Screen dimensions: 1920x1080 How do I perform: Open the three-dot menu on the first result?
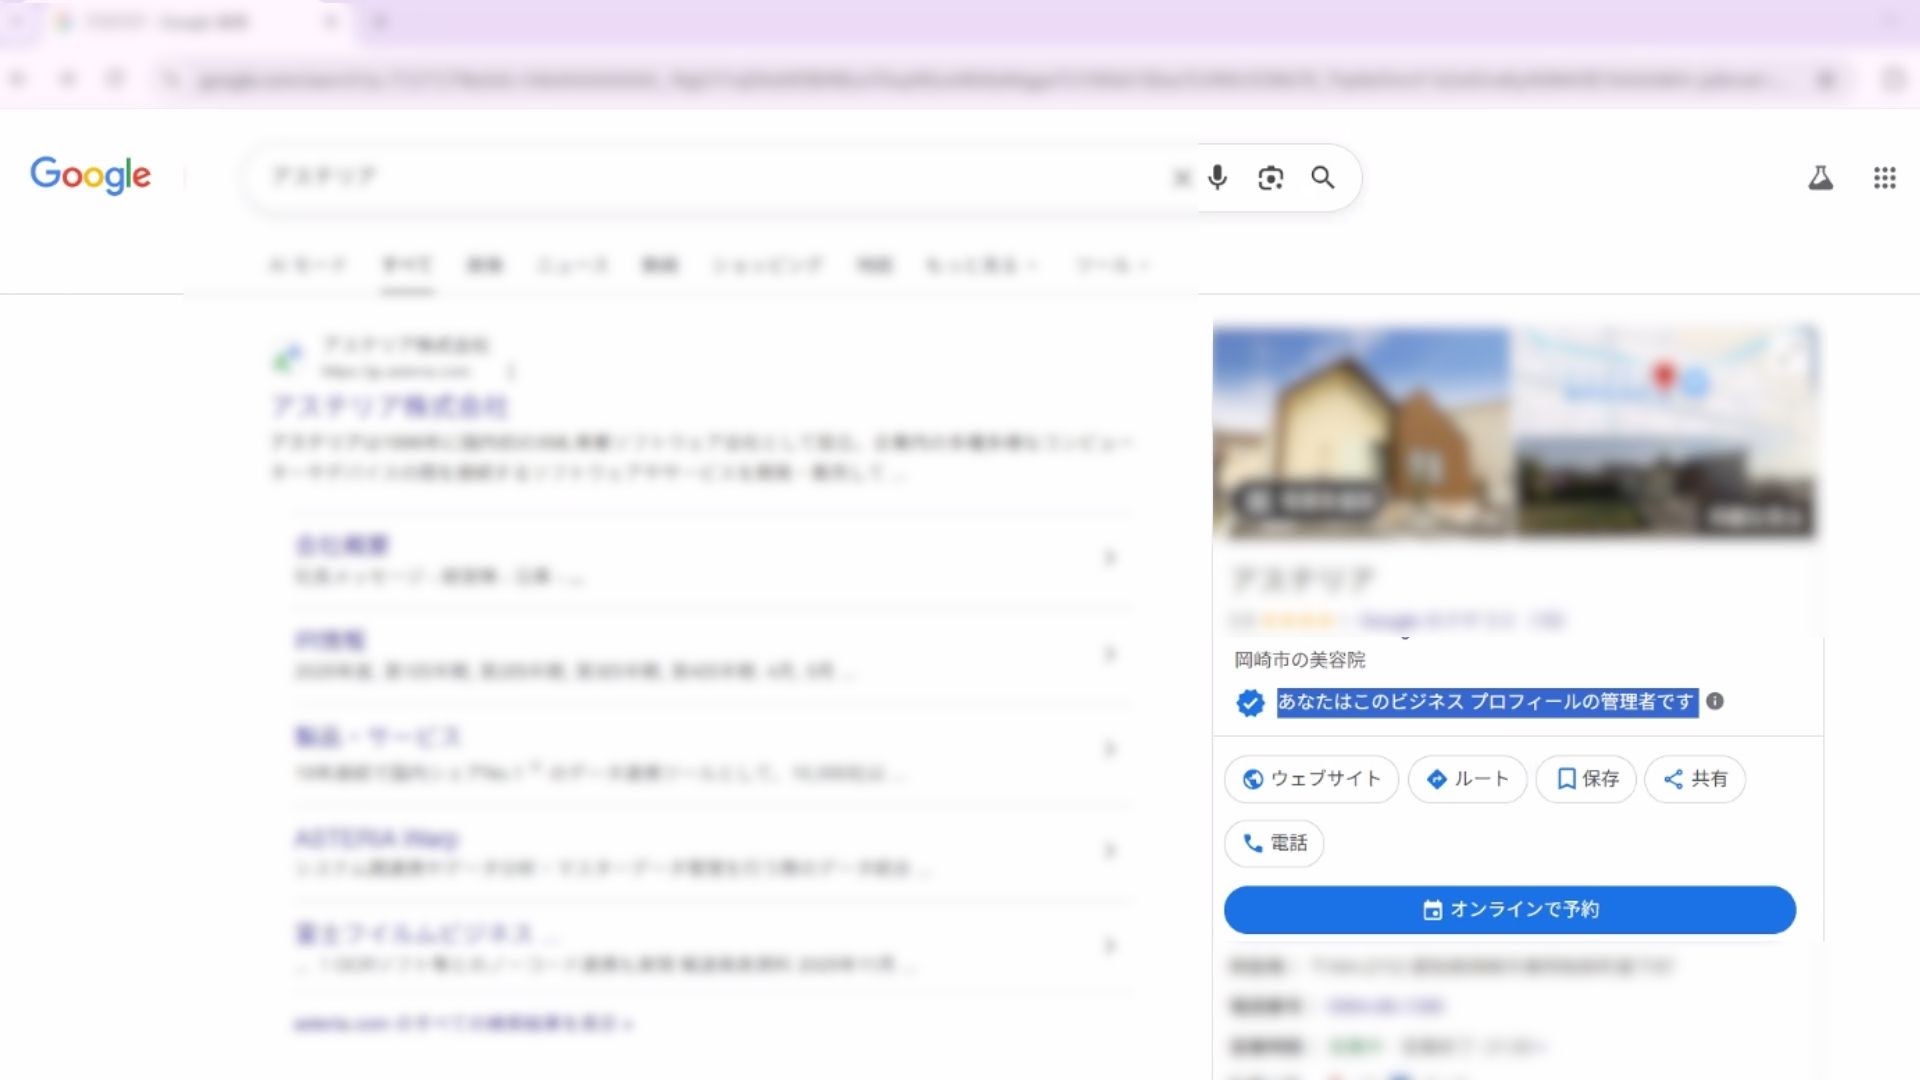click(510, 371)
